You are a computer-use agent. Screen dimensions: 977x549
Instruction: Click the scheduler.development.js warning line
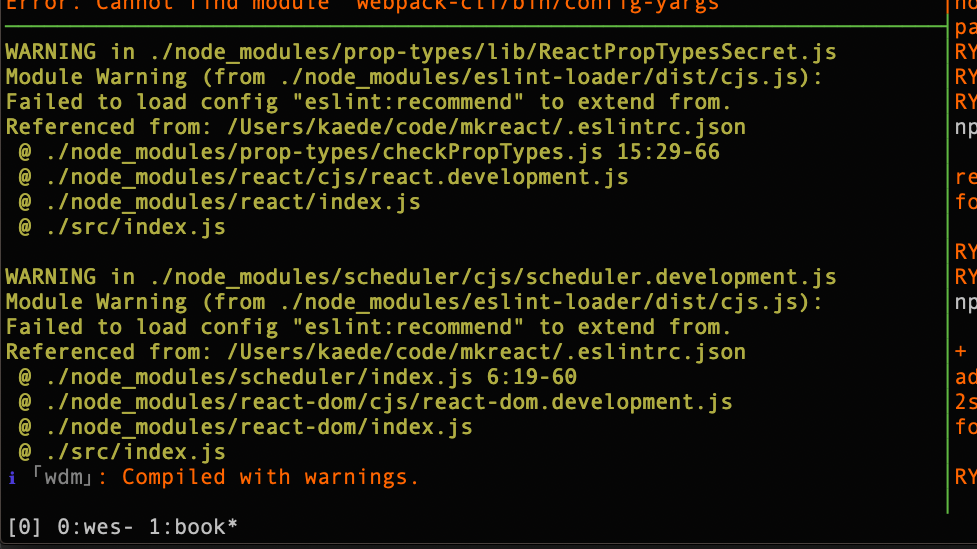421,277
